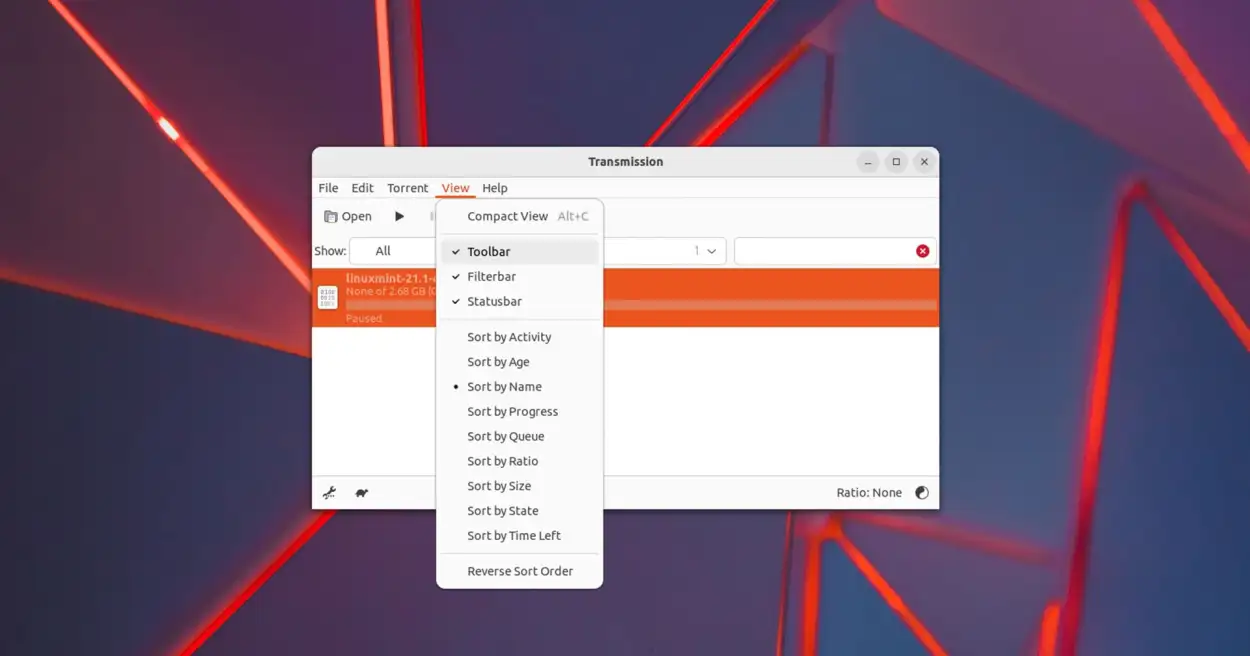Open preferences via the wrench icon
The image size is (1250, 656).
point(329,493)
